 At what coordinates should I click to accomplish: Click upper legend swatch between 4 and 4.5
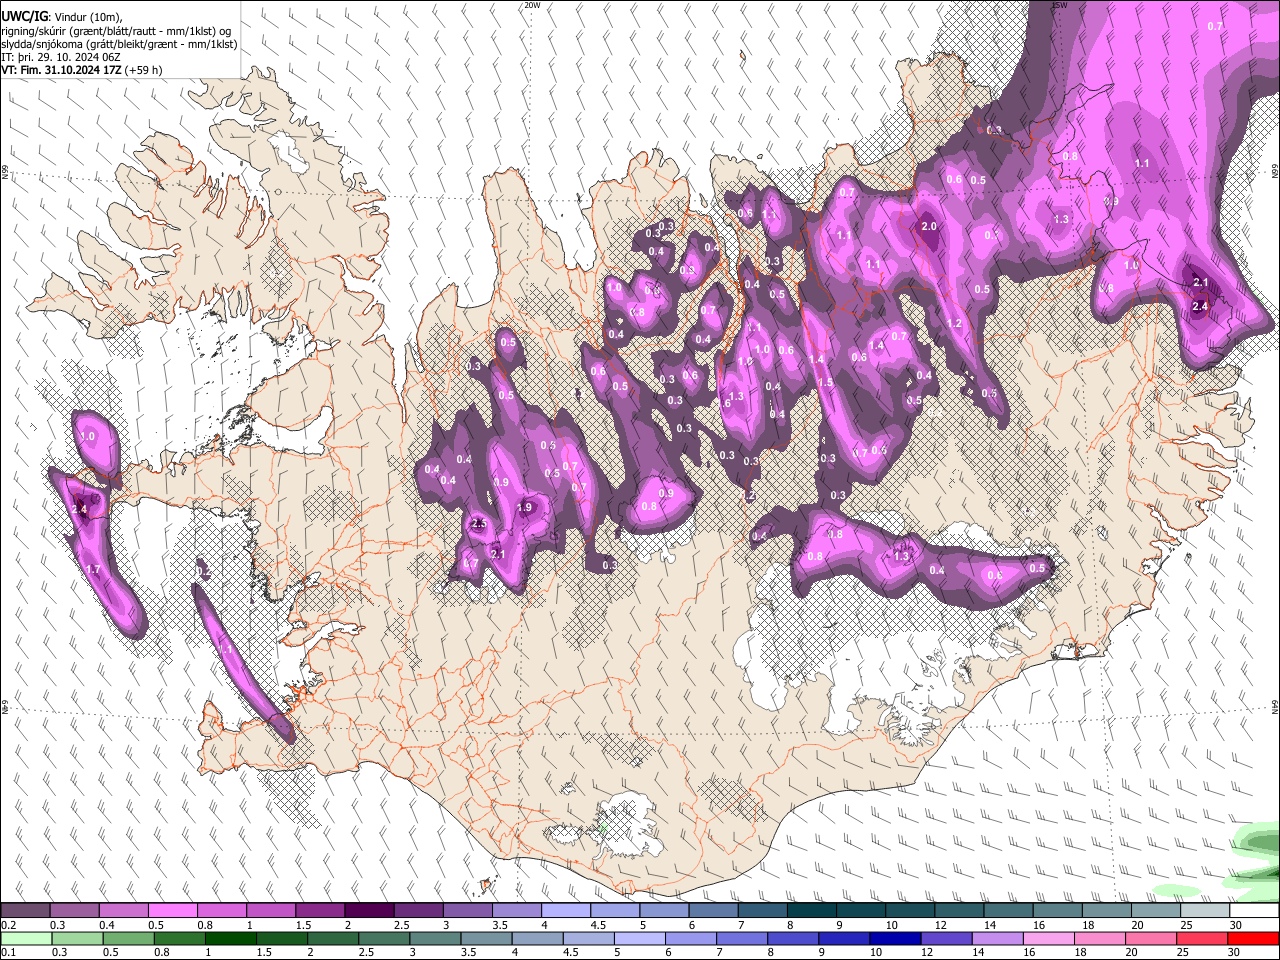(566, 911)
